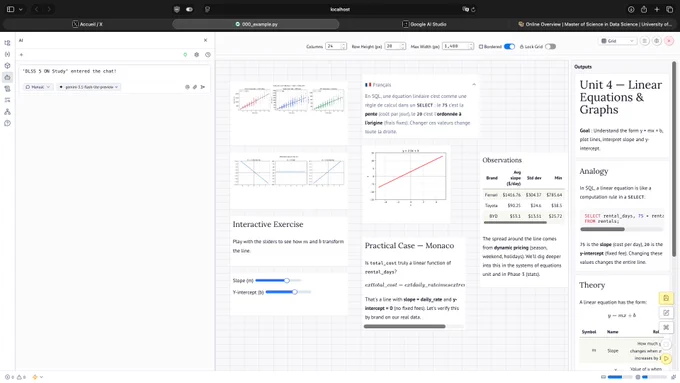This screenshot has height=383, width=680.
Task: Open the file explorer sidebar icon
Action: (x=7, y=43)
